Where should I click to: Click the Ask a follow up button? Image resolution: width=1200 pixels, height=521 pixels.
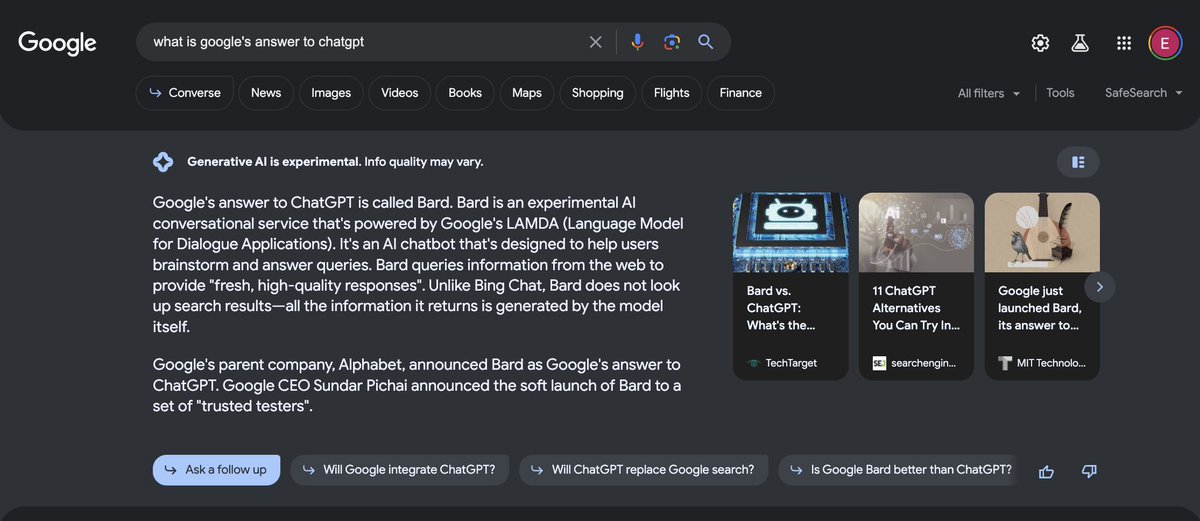[217, 470]
